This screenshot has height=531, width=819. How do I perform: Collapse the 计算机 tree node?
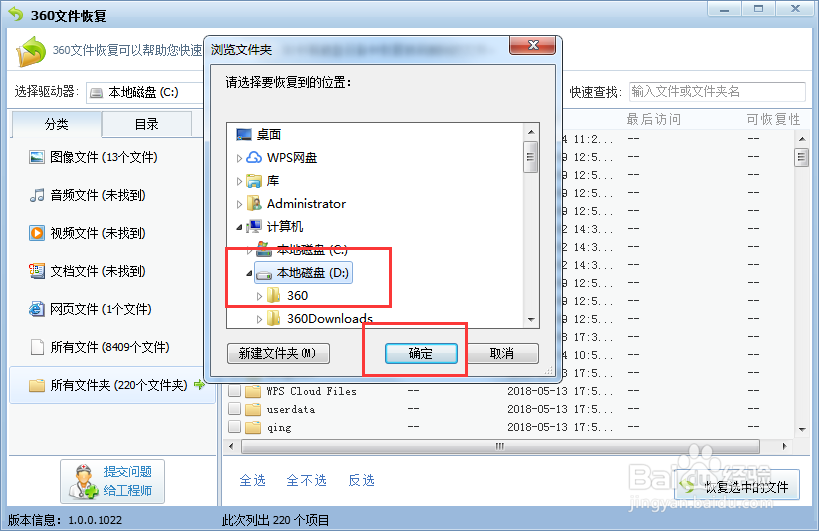pos(239,227)
